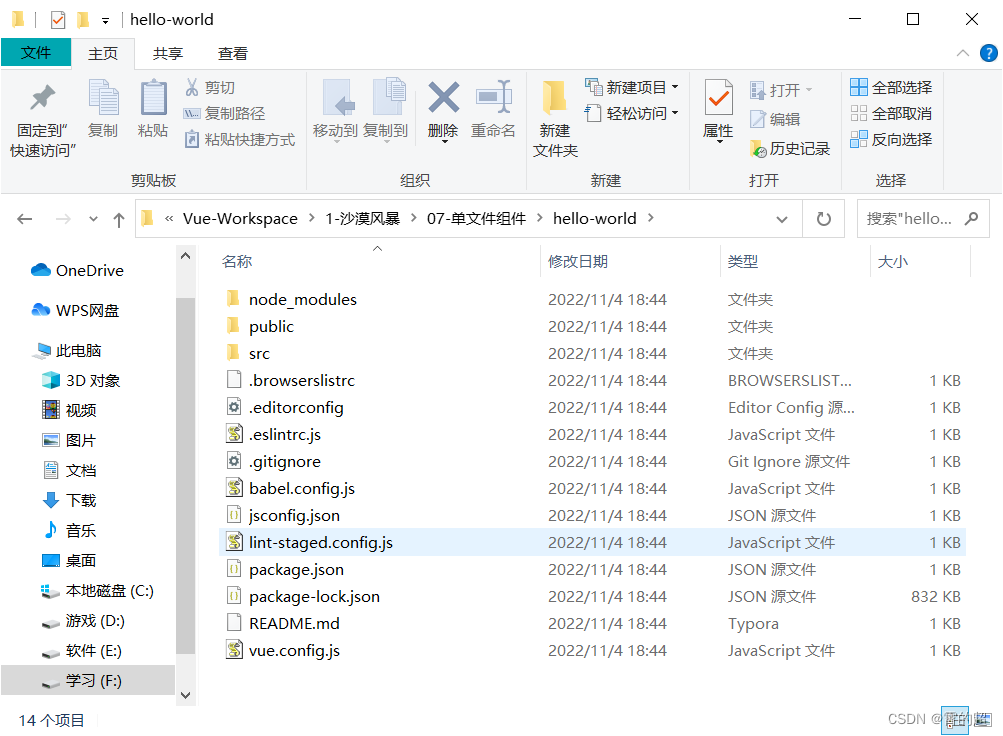Click the Paste Shortcut icon

(x=192, y=139)
